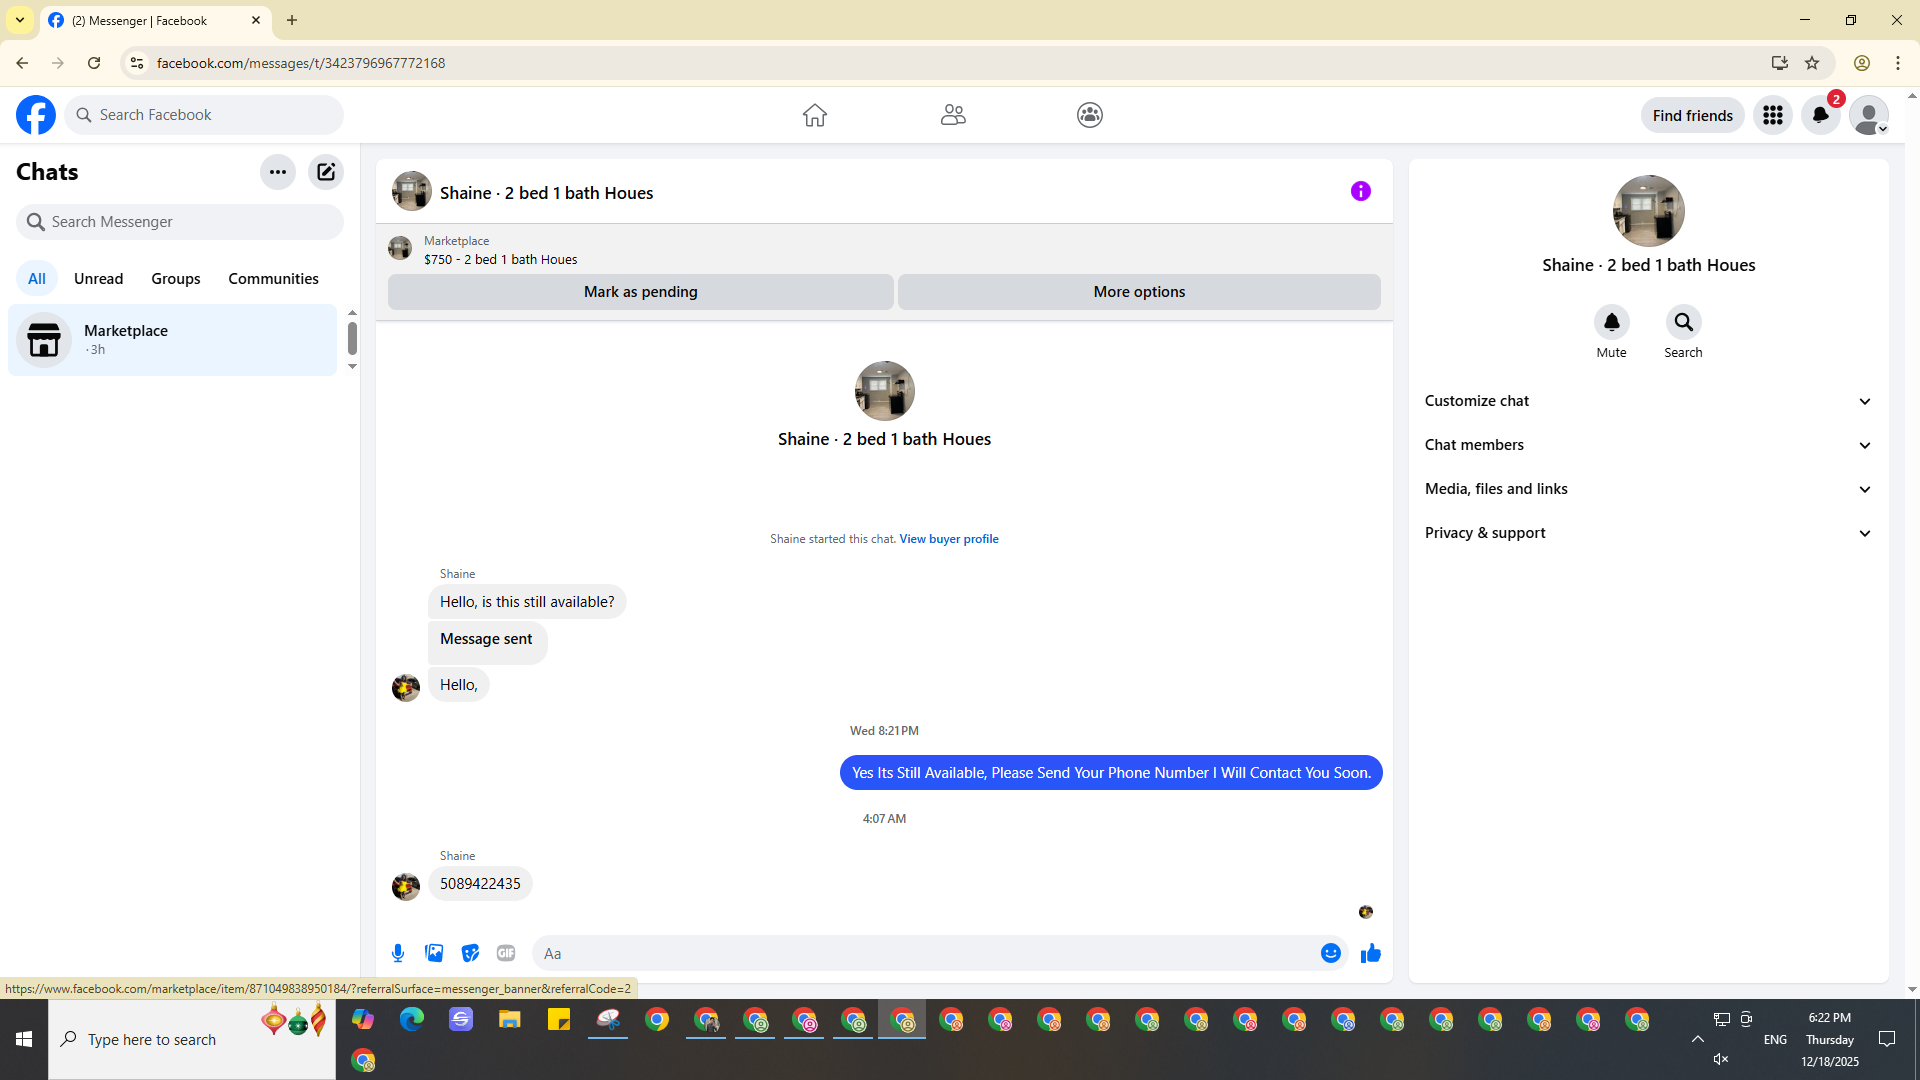Toggle the purple conversation information icon
This screenshot has width=1920, height=1080.
point(1361,191)
